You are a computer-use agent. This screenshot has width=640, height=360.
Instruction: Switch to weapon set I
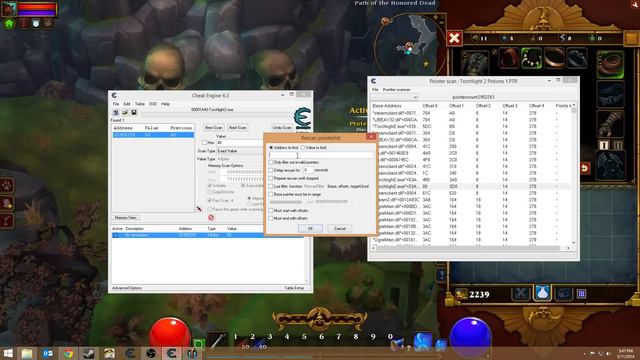coord(604,145)
